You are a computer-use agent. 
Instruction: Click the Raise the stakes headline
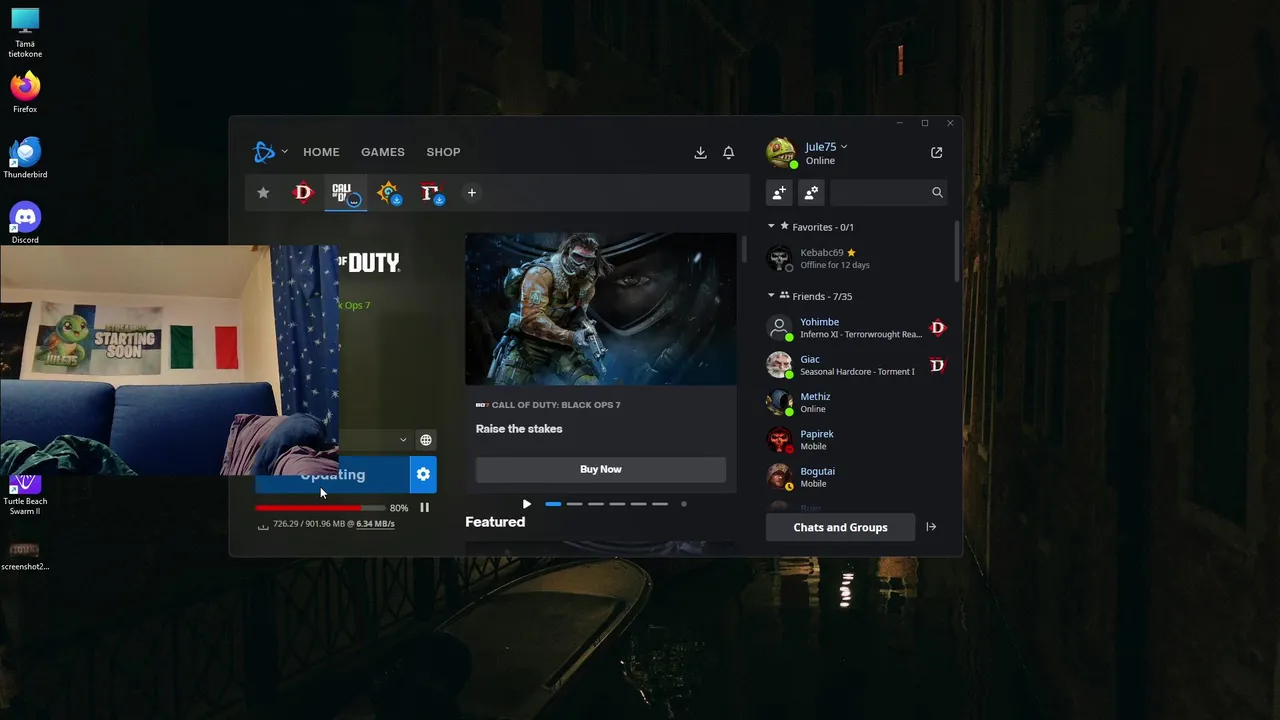click(519, 429)
